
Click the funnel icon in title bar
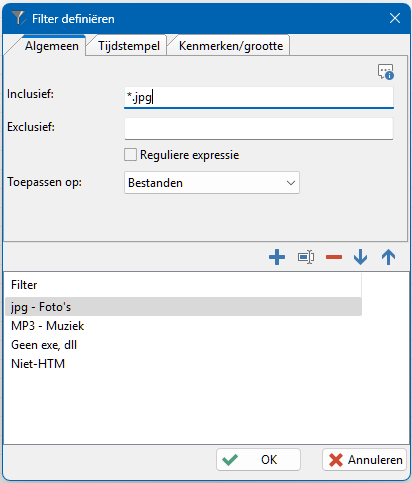(x=18, y=18)
